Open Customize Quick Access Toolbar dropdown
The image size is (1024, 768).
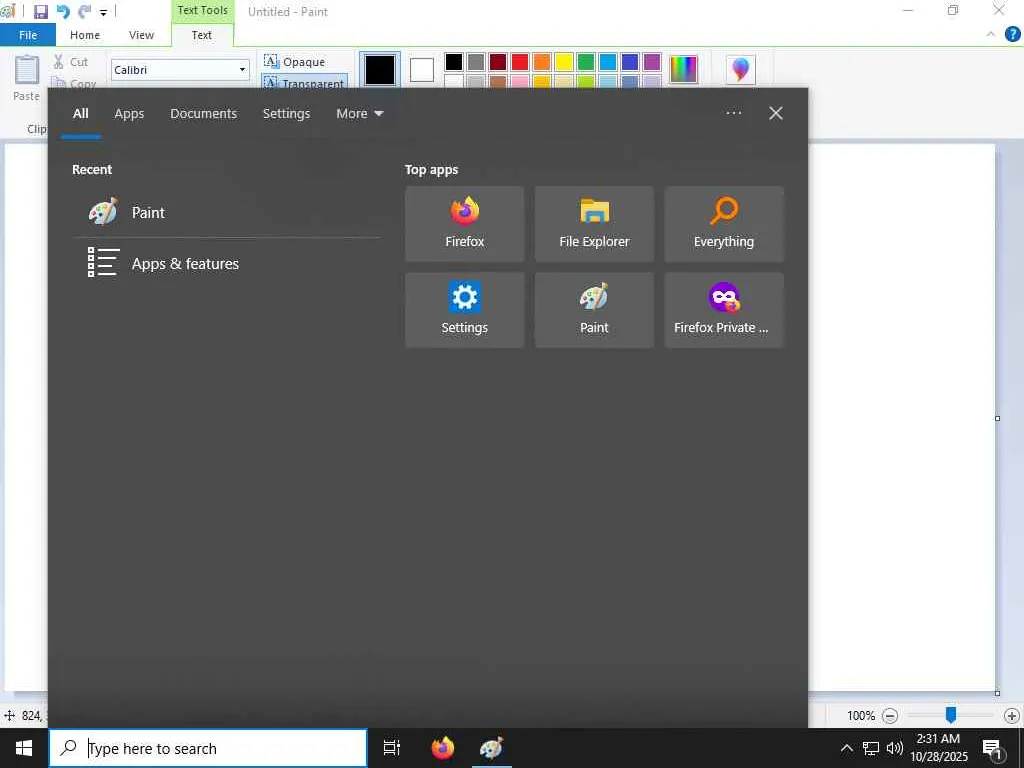point(103,12)
